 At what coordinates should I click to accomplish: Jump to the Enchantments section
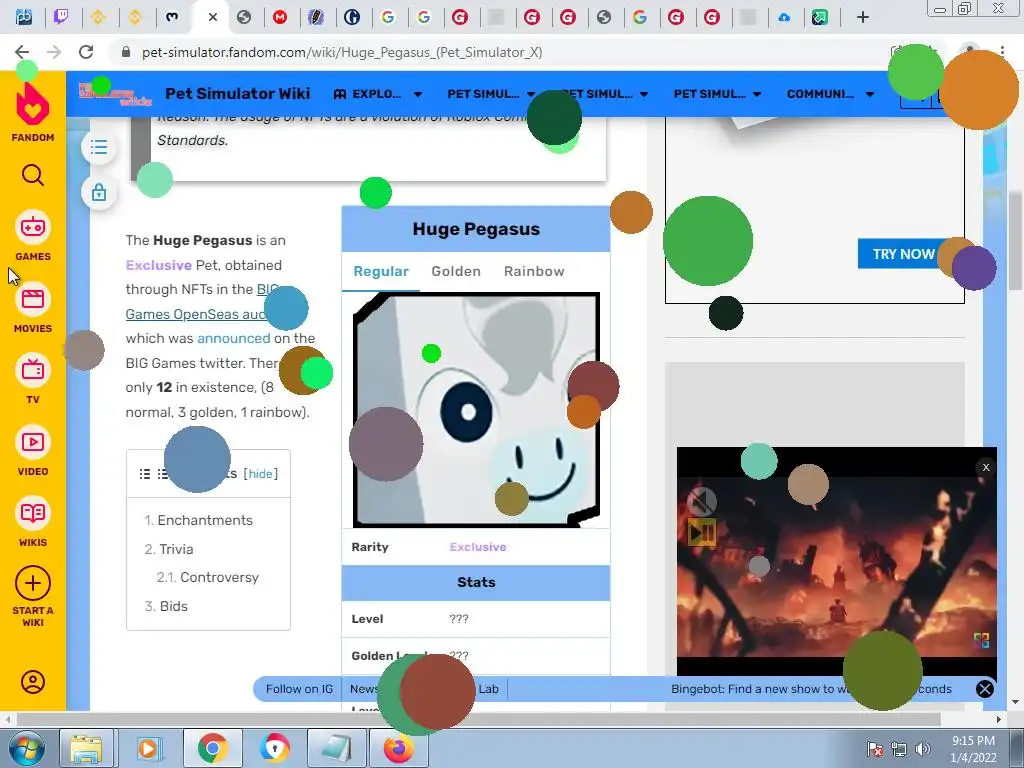pyautogui.click(x=204, y=520)
